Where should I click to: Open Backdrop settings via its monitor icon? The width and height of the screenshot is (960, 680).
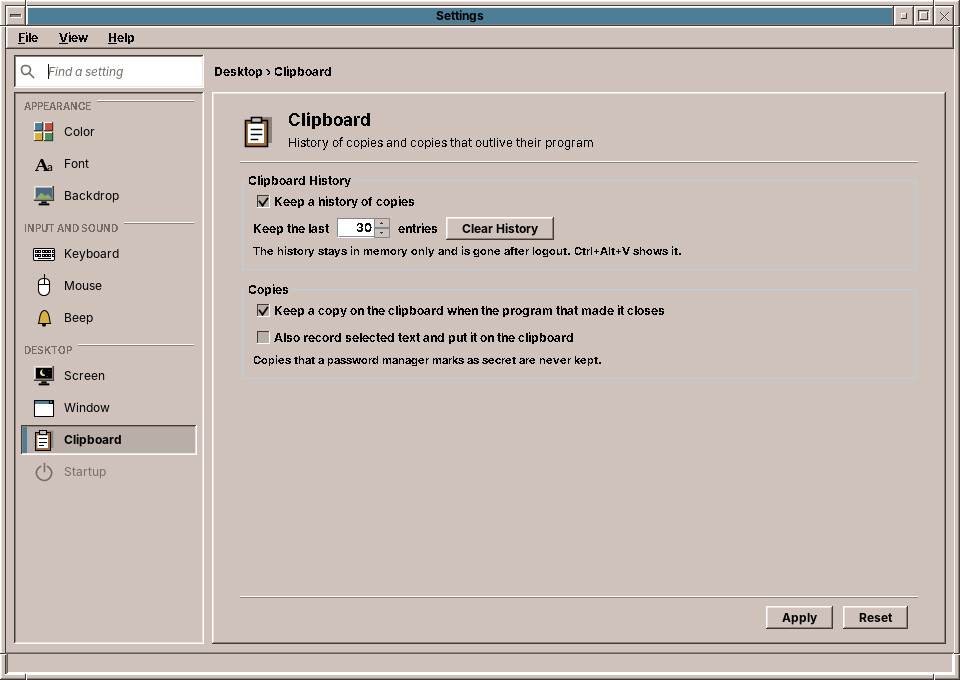click(43, 196)
